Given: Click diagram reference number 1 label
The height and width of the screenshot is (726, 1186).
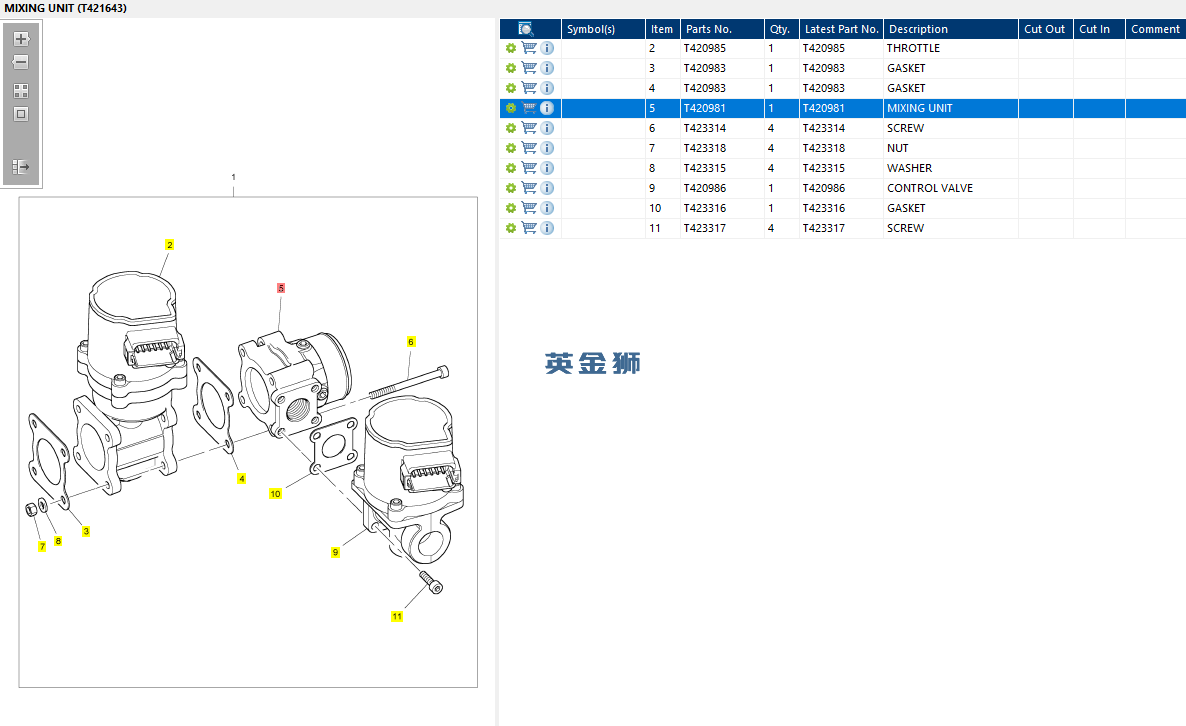Looking at the screenshot, I should 234,177.
